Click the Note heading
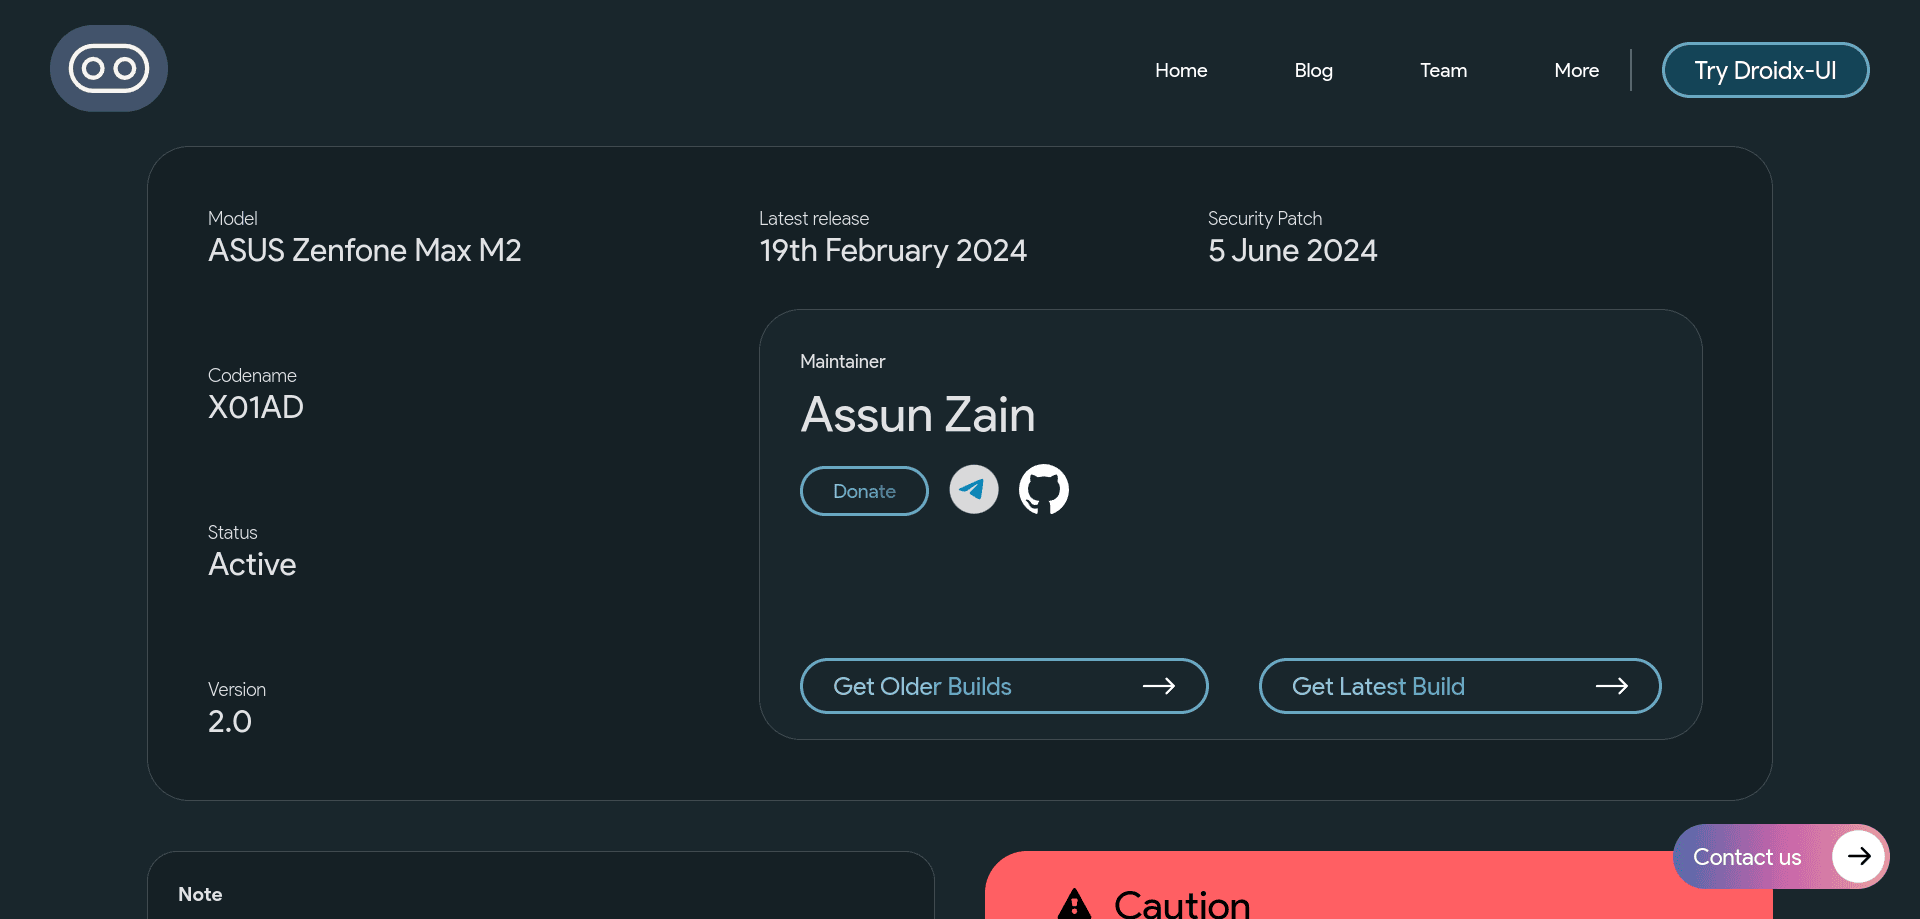The image size is (1920, 919). coord(200,895)
